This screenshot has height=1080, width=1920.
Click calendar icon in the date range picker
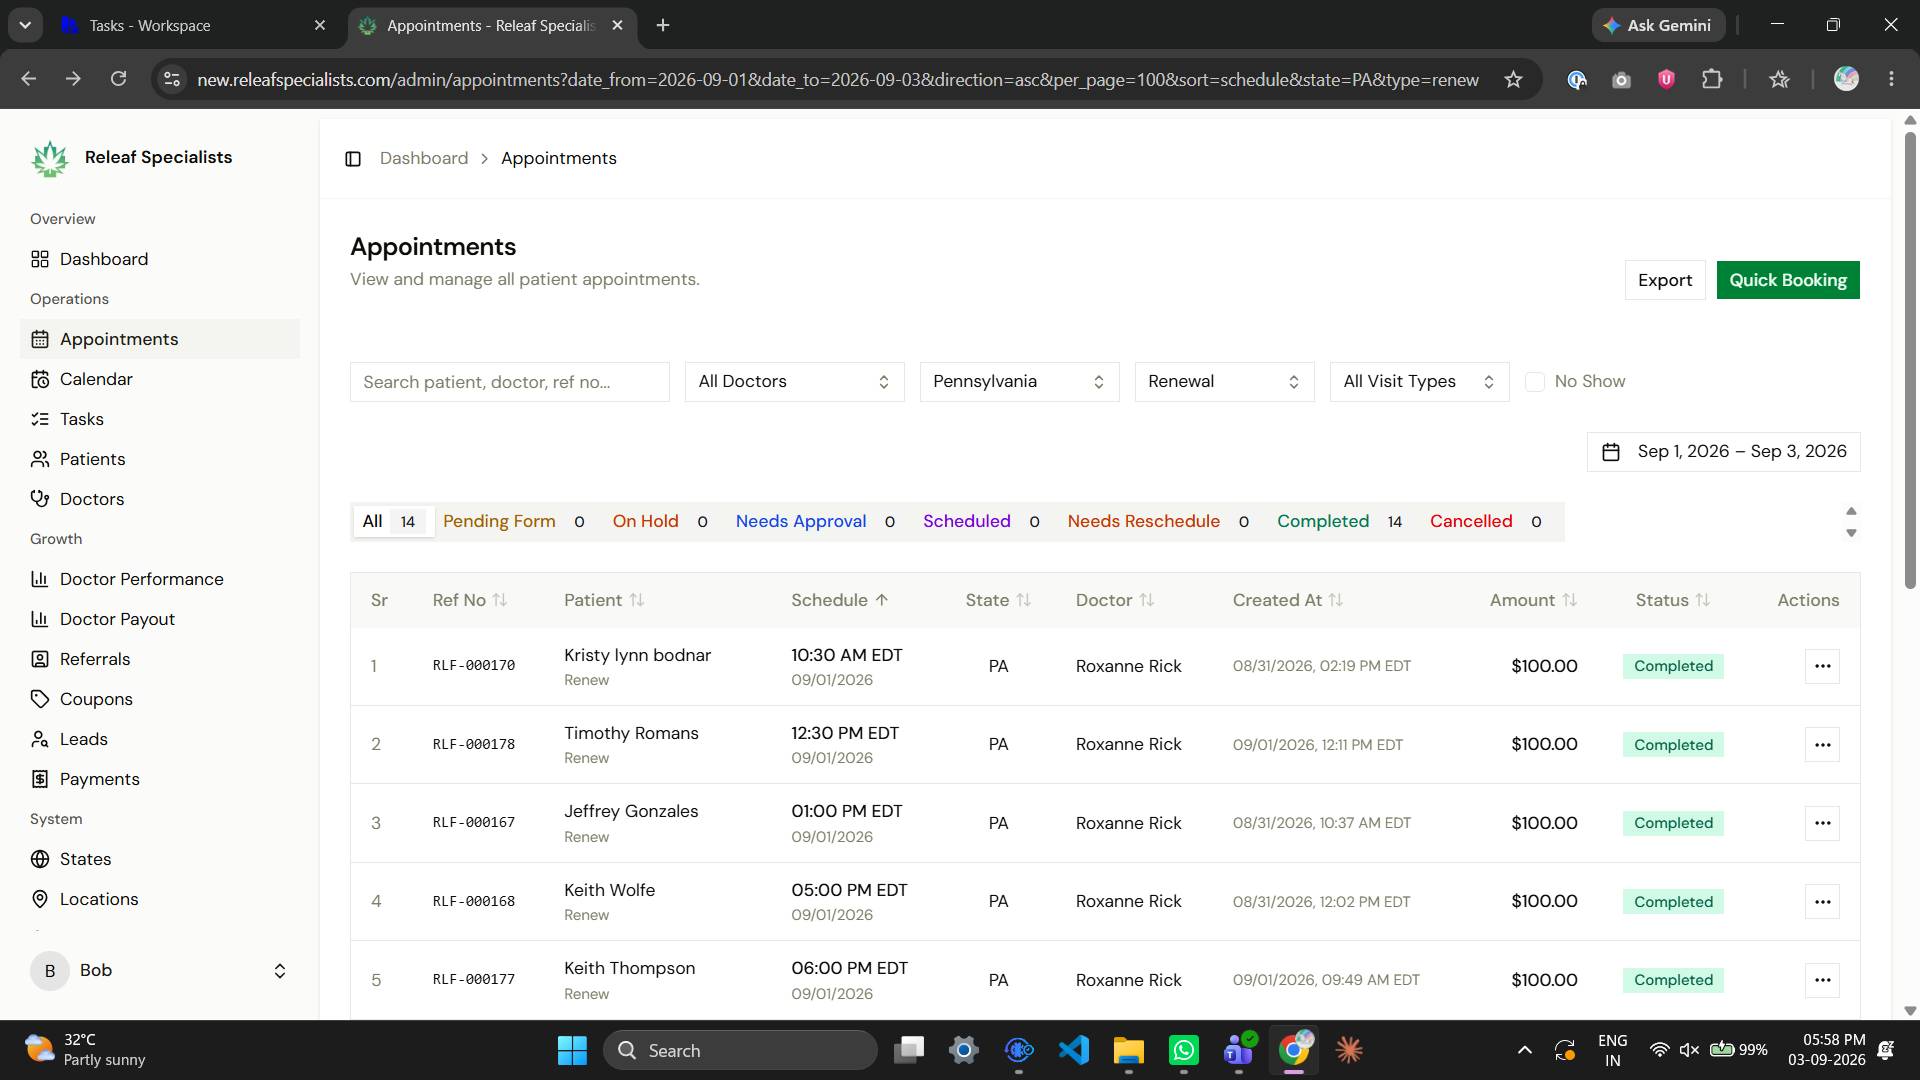(x=1611, y=452)
